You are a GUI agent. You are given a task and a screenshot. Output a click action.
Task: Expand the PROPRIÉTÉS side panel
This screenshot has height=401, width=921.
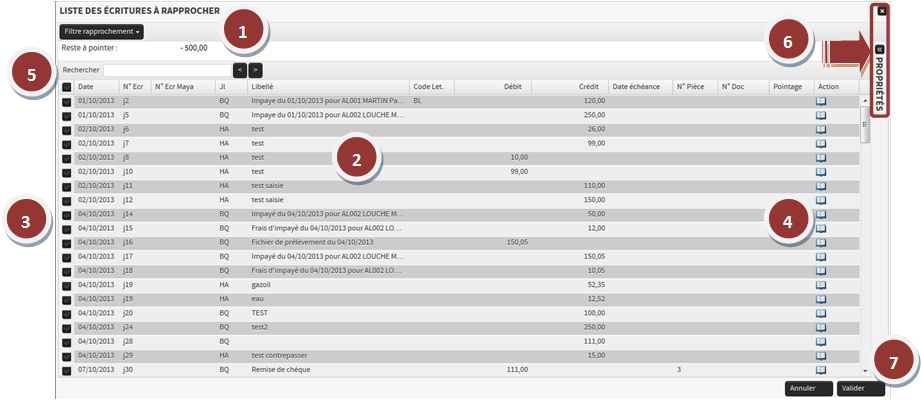pos(879,78)
